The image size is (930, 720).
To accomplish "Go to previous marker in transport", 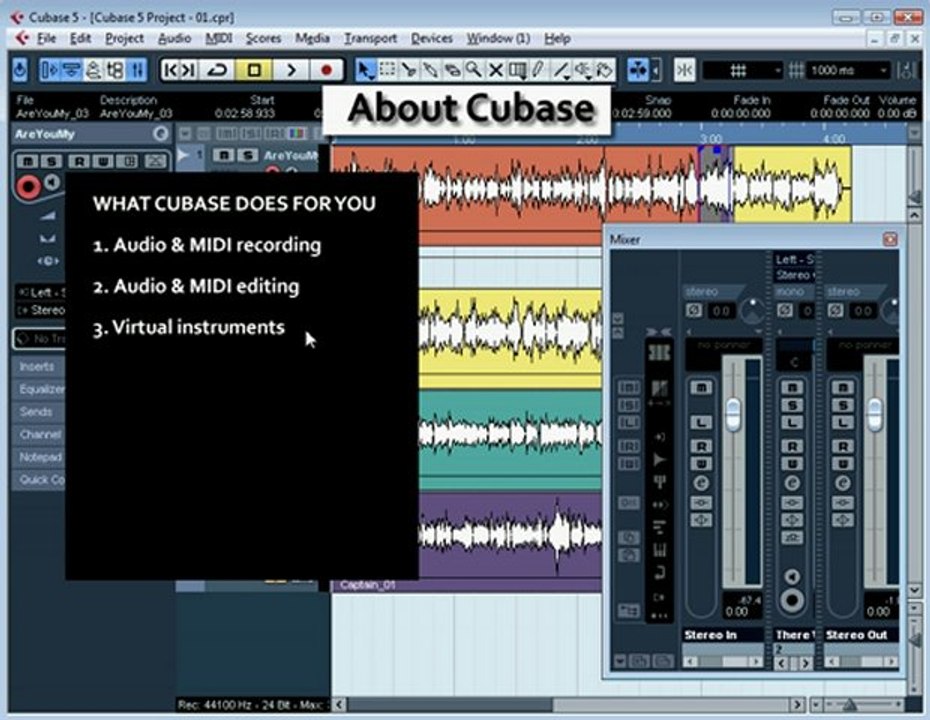I will pos(171,71).
